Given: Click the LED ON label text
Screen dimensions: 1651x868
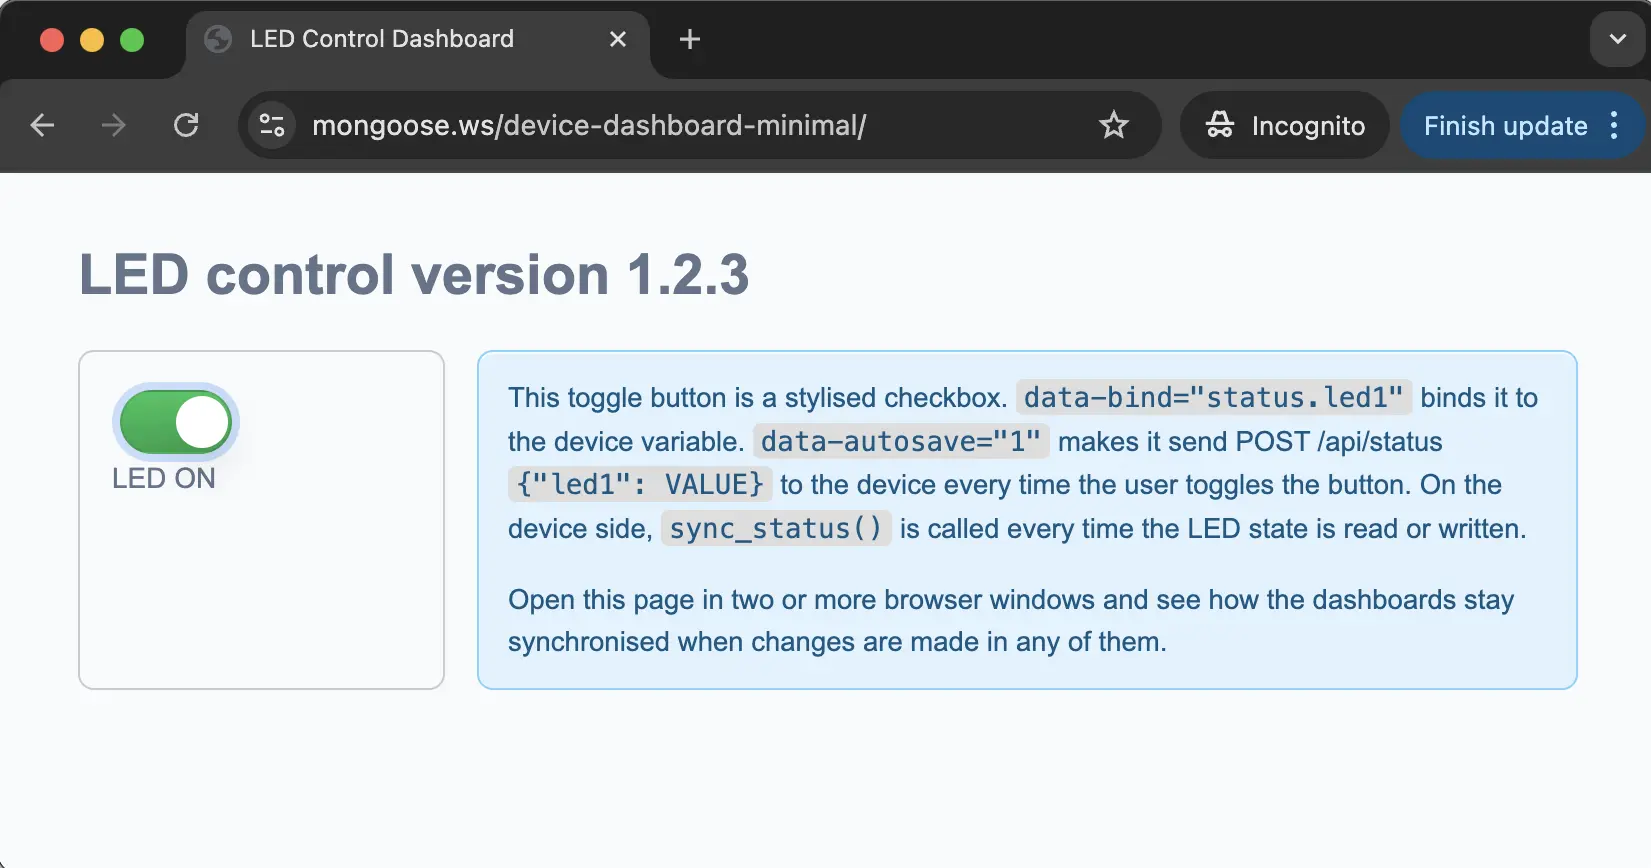Looking at the screenshot, I should [x=164, y=478].
